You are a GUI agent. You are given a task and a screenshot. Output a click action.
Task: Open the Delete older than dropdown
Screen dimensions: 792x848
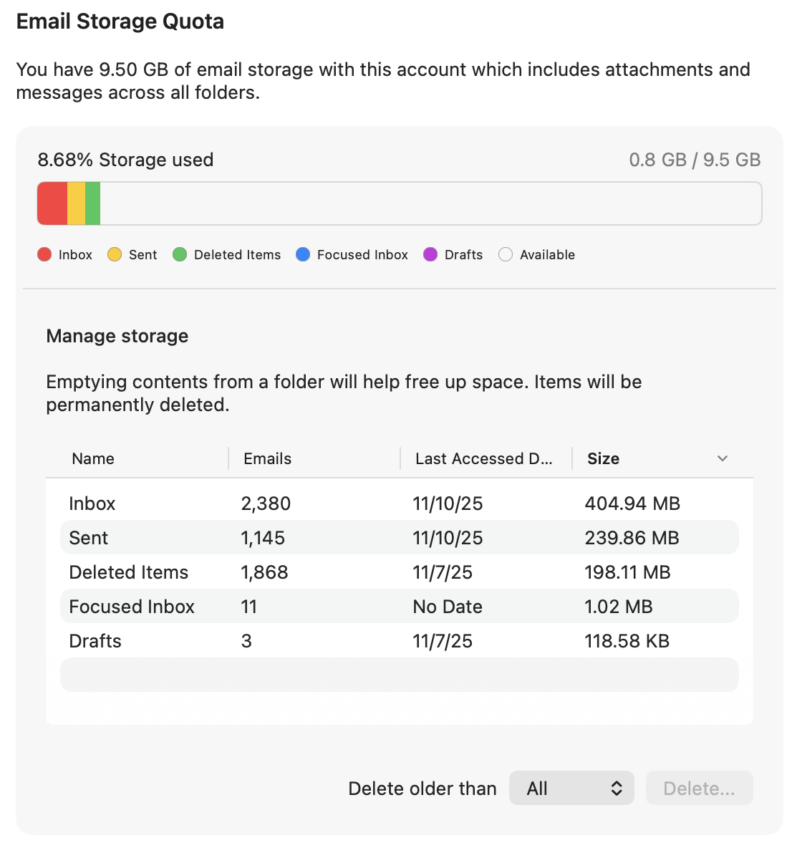571,788
